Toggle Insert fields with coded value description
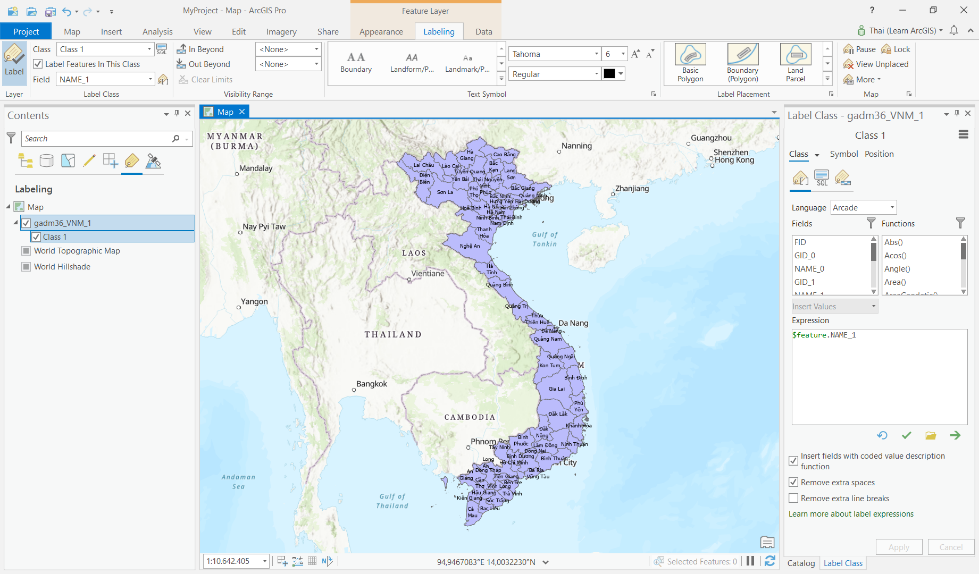979x574 pixels. 793,461
